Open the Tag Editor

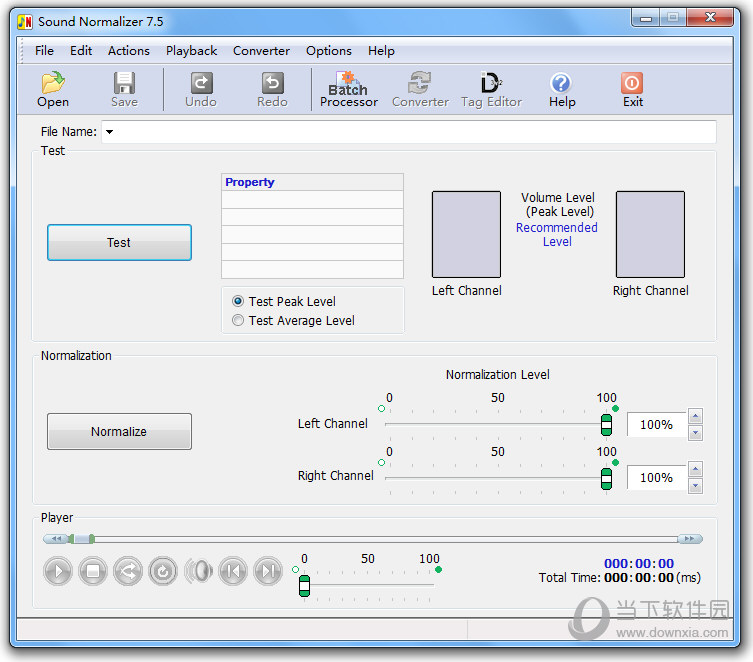click(491, 89)
